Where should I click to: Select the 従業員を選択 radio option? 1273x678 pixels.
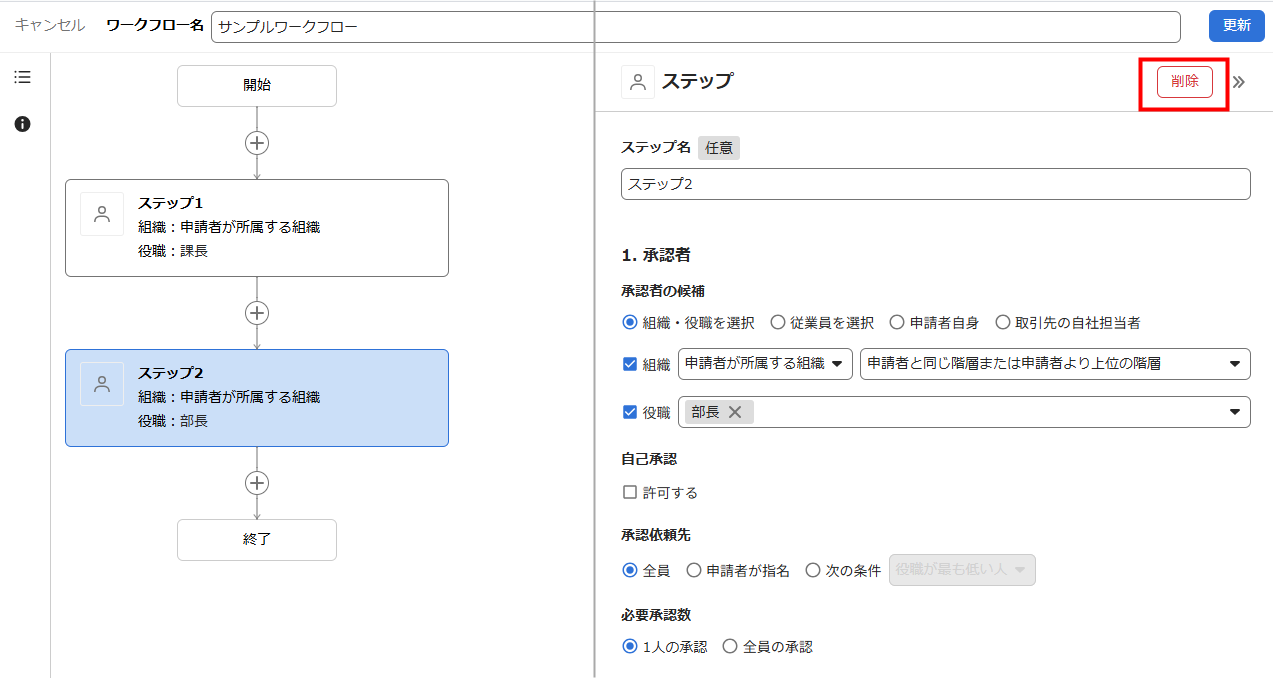point(777,322)
